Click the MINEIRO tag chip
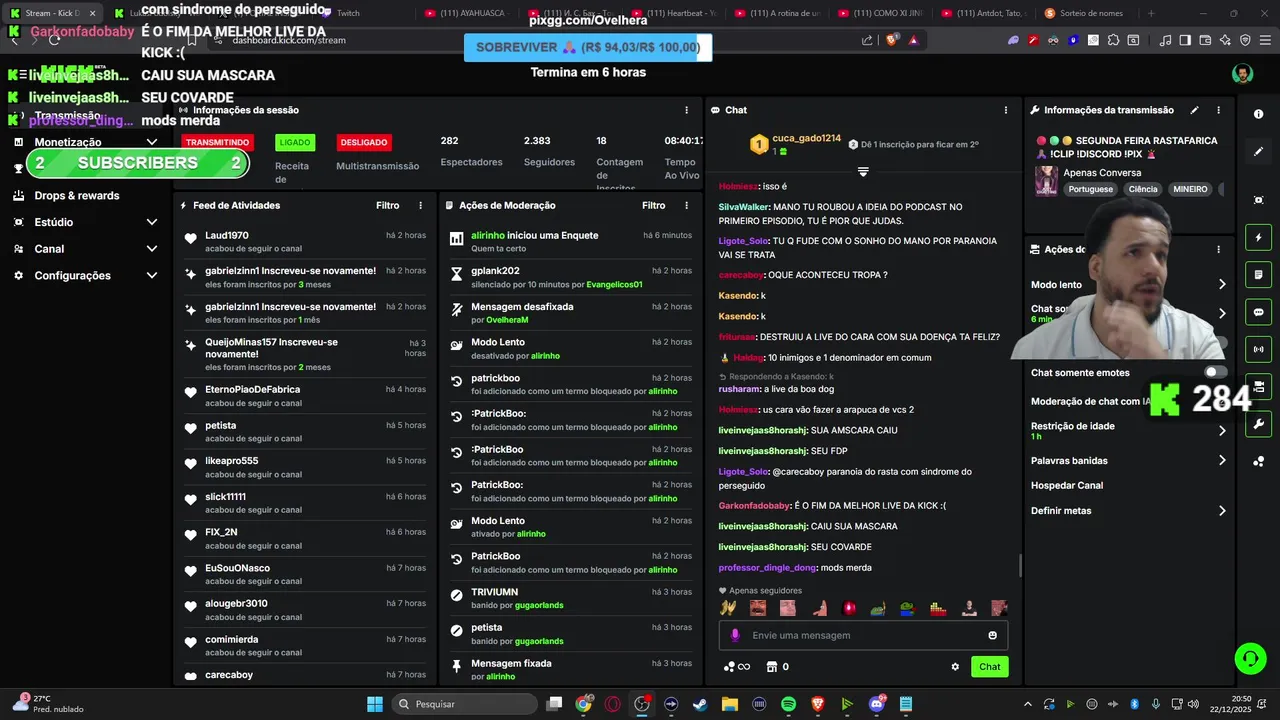The image size is (1280, 720). 1190,189
